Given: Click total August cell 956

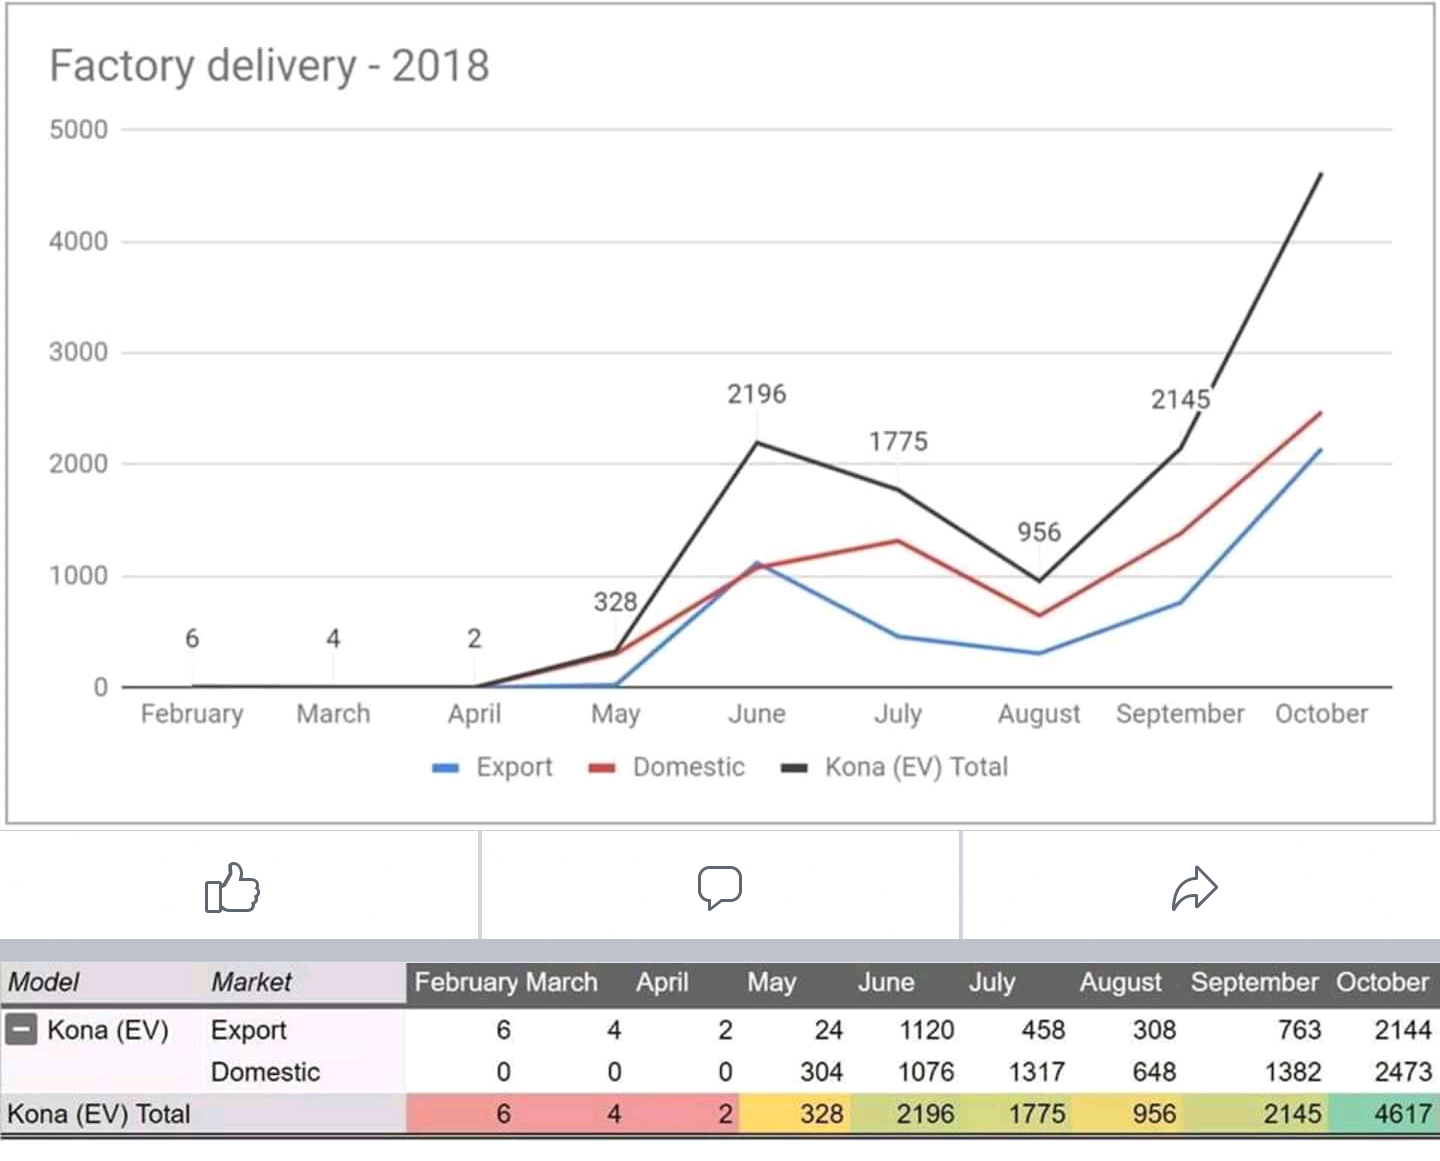Looking at the screenshot, I should (1154, 1114).
